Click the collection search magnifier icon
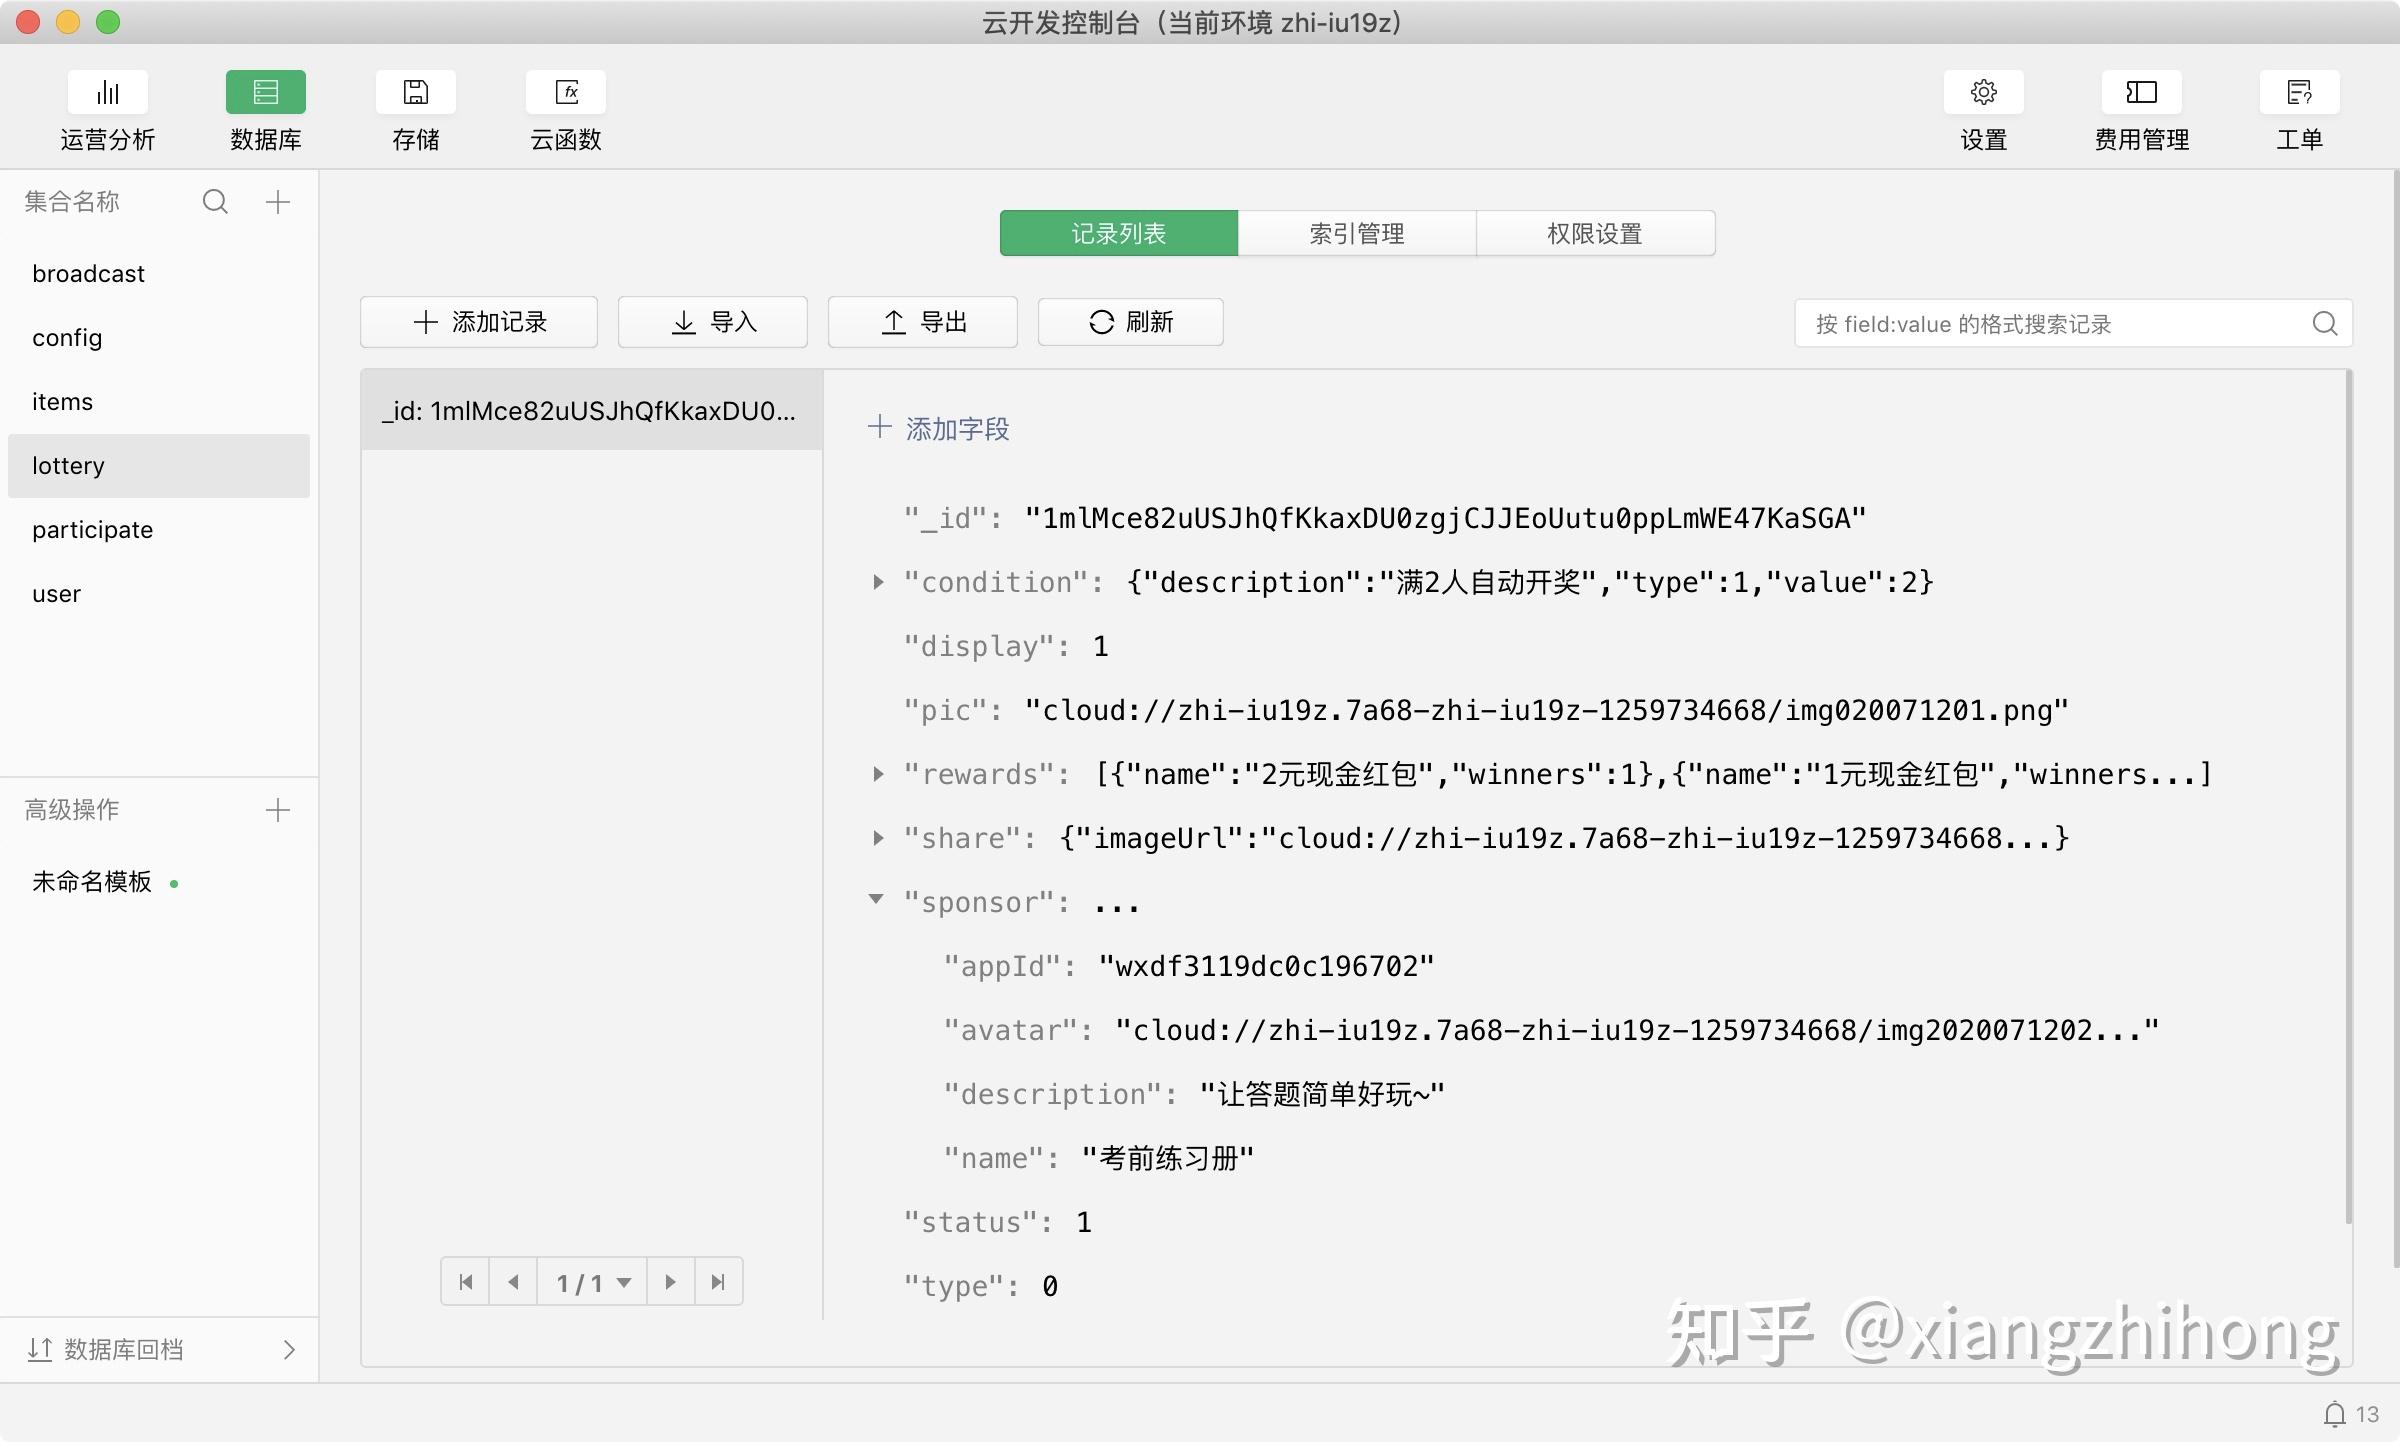 pyautogui.click(x=215, y=202)
